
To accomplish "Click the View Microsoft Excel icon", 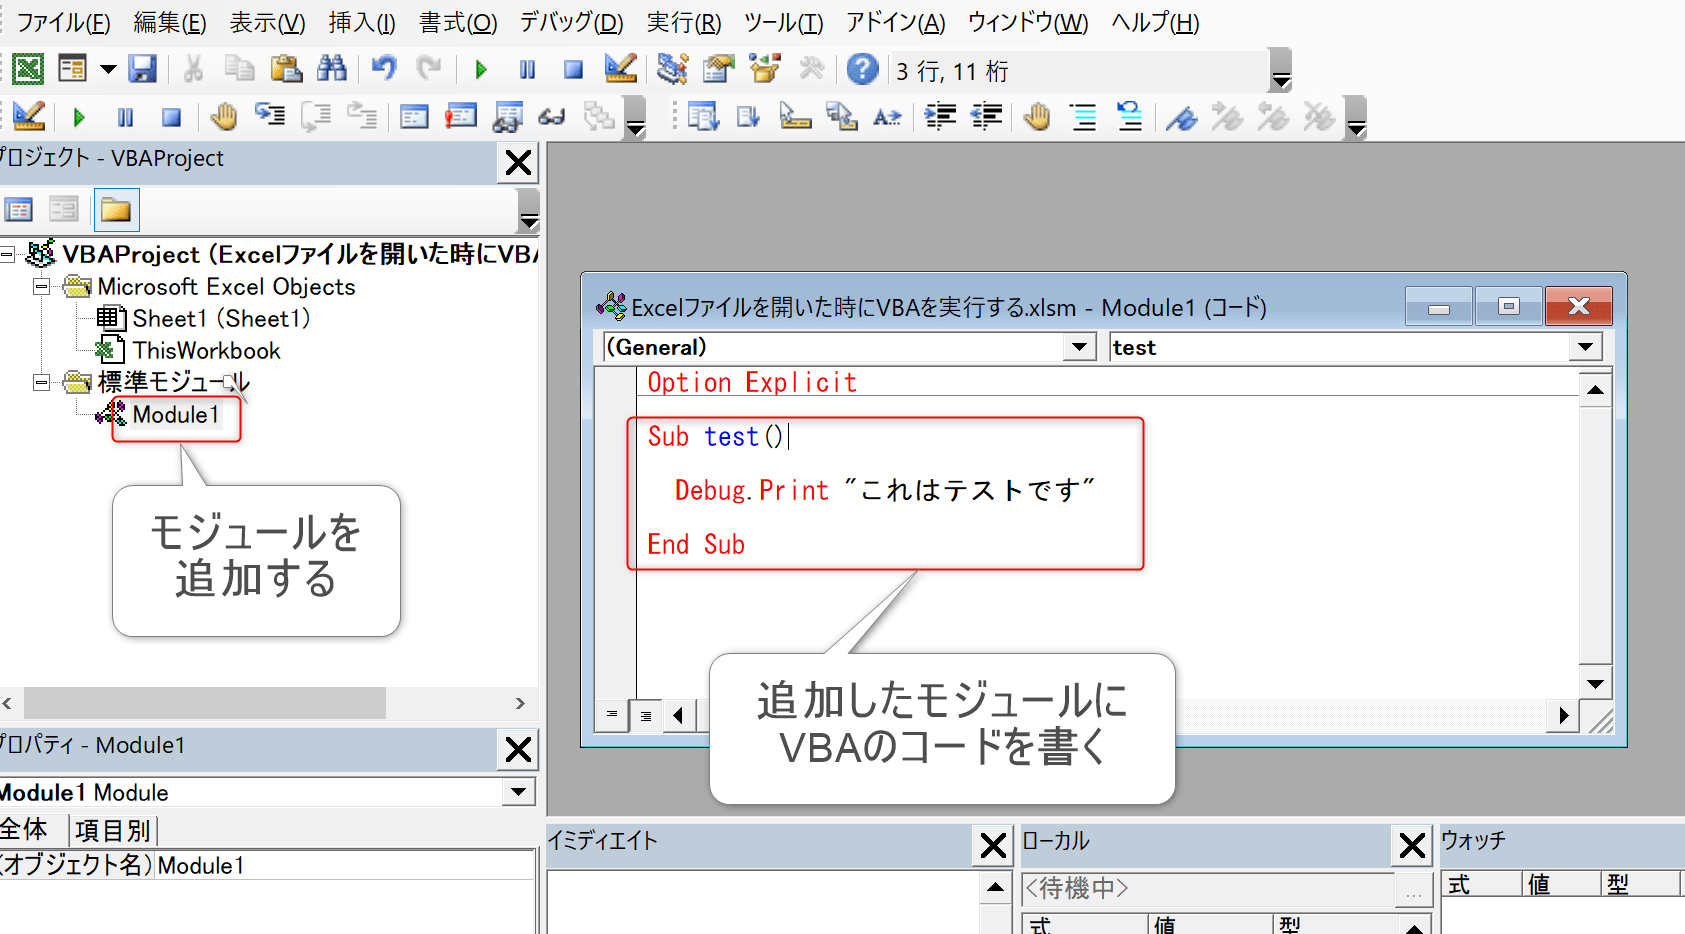I will click(x=27, y=69).
